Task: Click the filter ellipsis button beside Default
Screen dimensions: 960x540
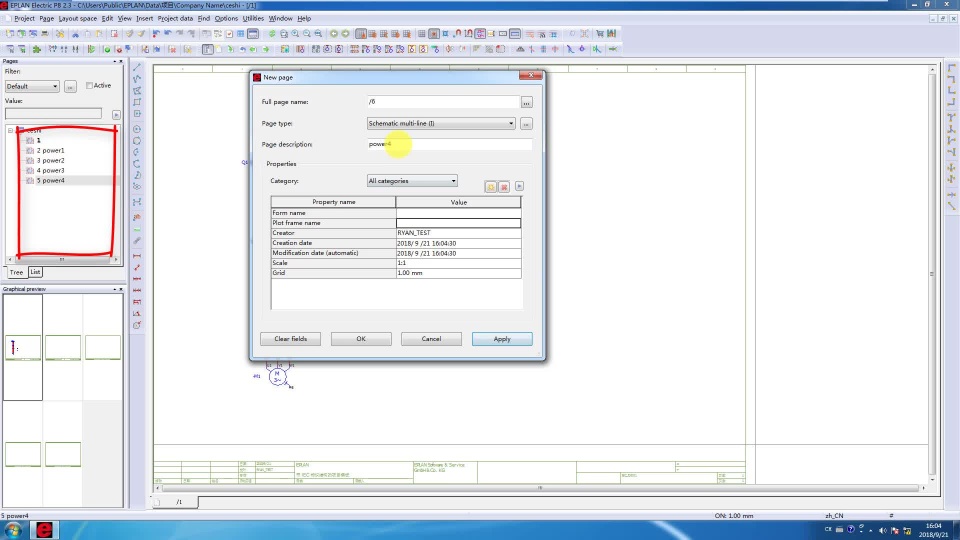Action: pyautogui.click(x=70, y=87)
